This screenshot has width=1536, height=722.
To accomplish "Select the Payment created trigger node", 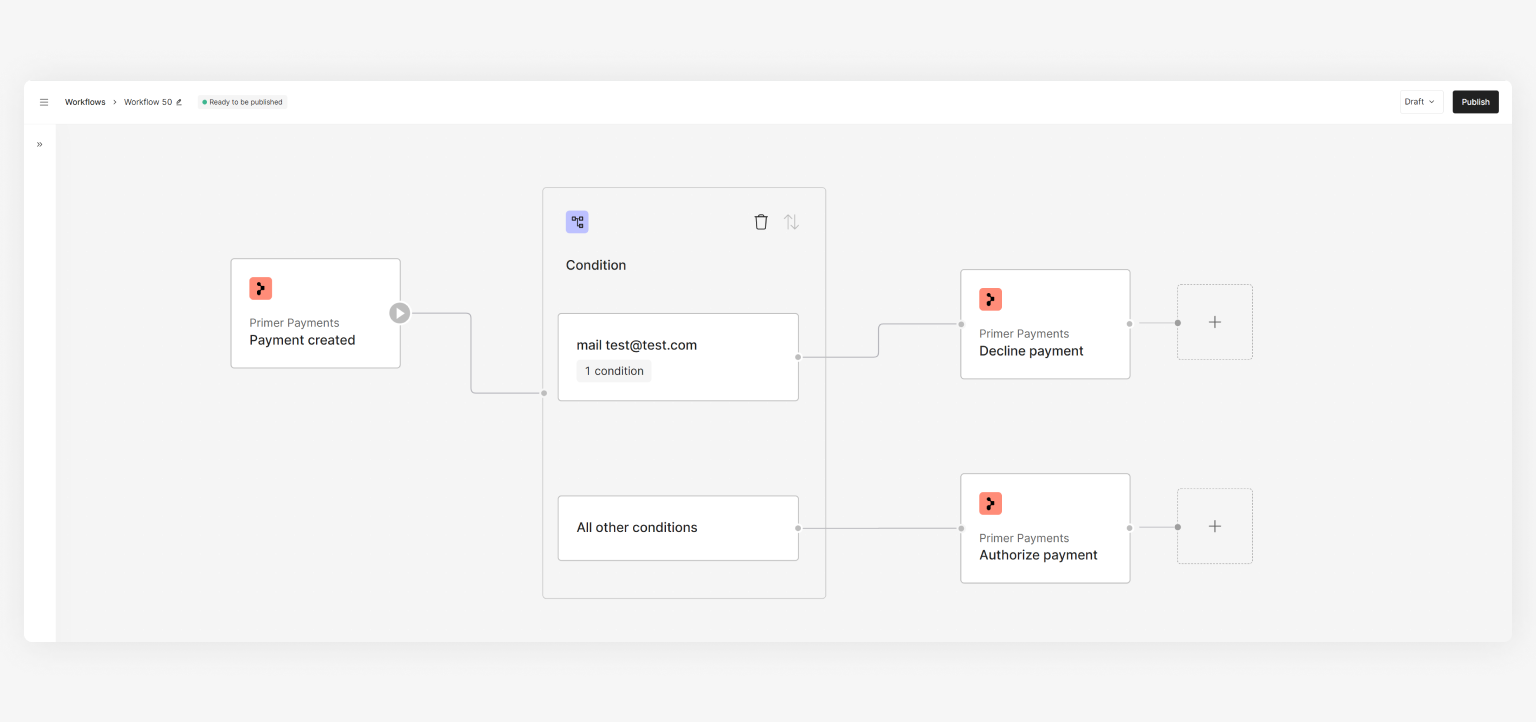I will (x=316, y=313).
